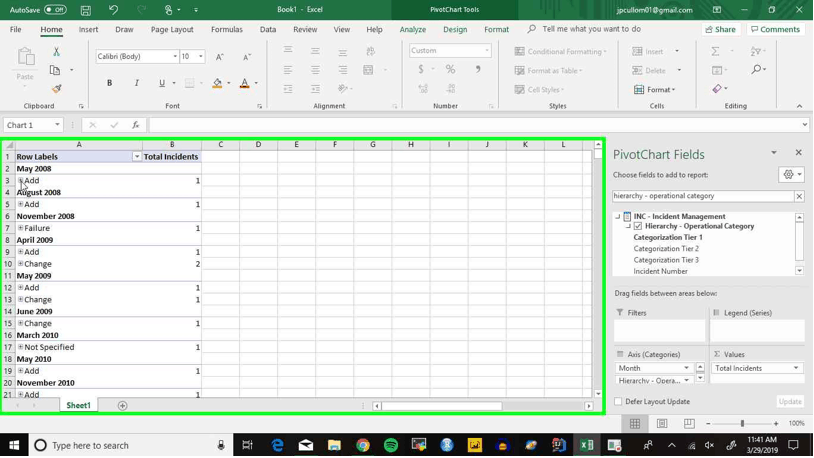This screenshot has width=814, height=458.
Task: Open the Row Labels filter dropdown
Action: pyautogui.click(x=137, y=156)
